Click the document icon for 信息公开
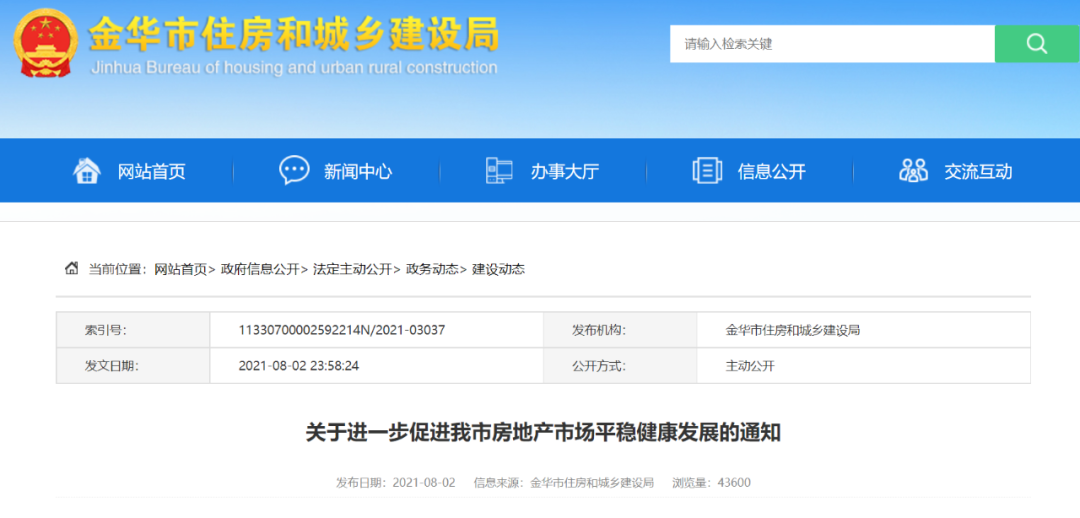The width and height of the screenshot is (1080, 518). click(x=707, y=171)
